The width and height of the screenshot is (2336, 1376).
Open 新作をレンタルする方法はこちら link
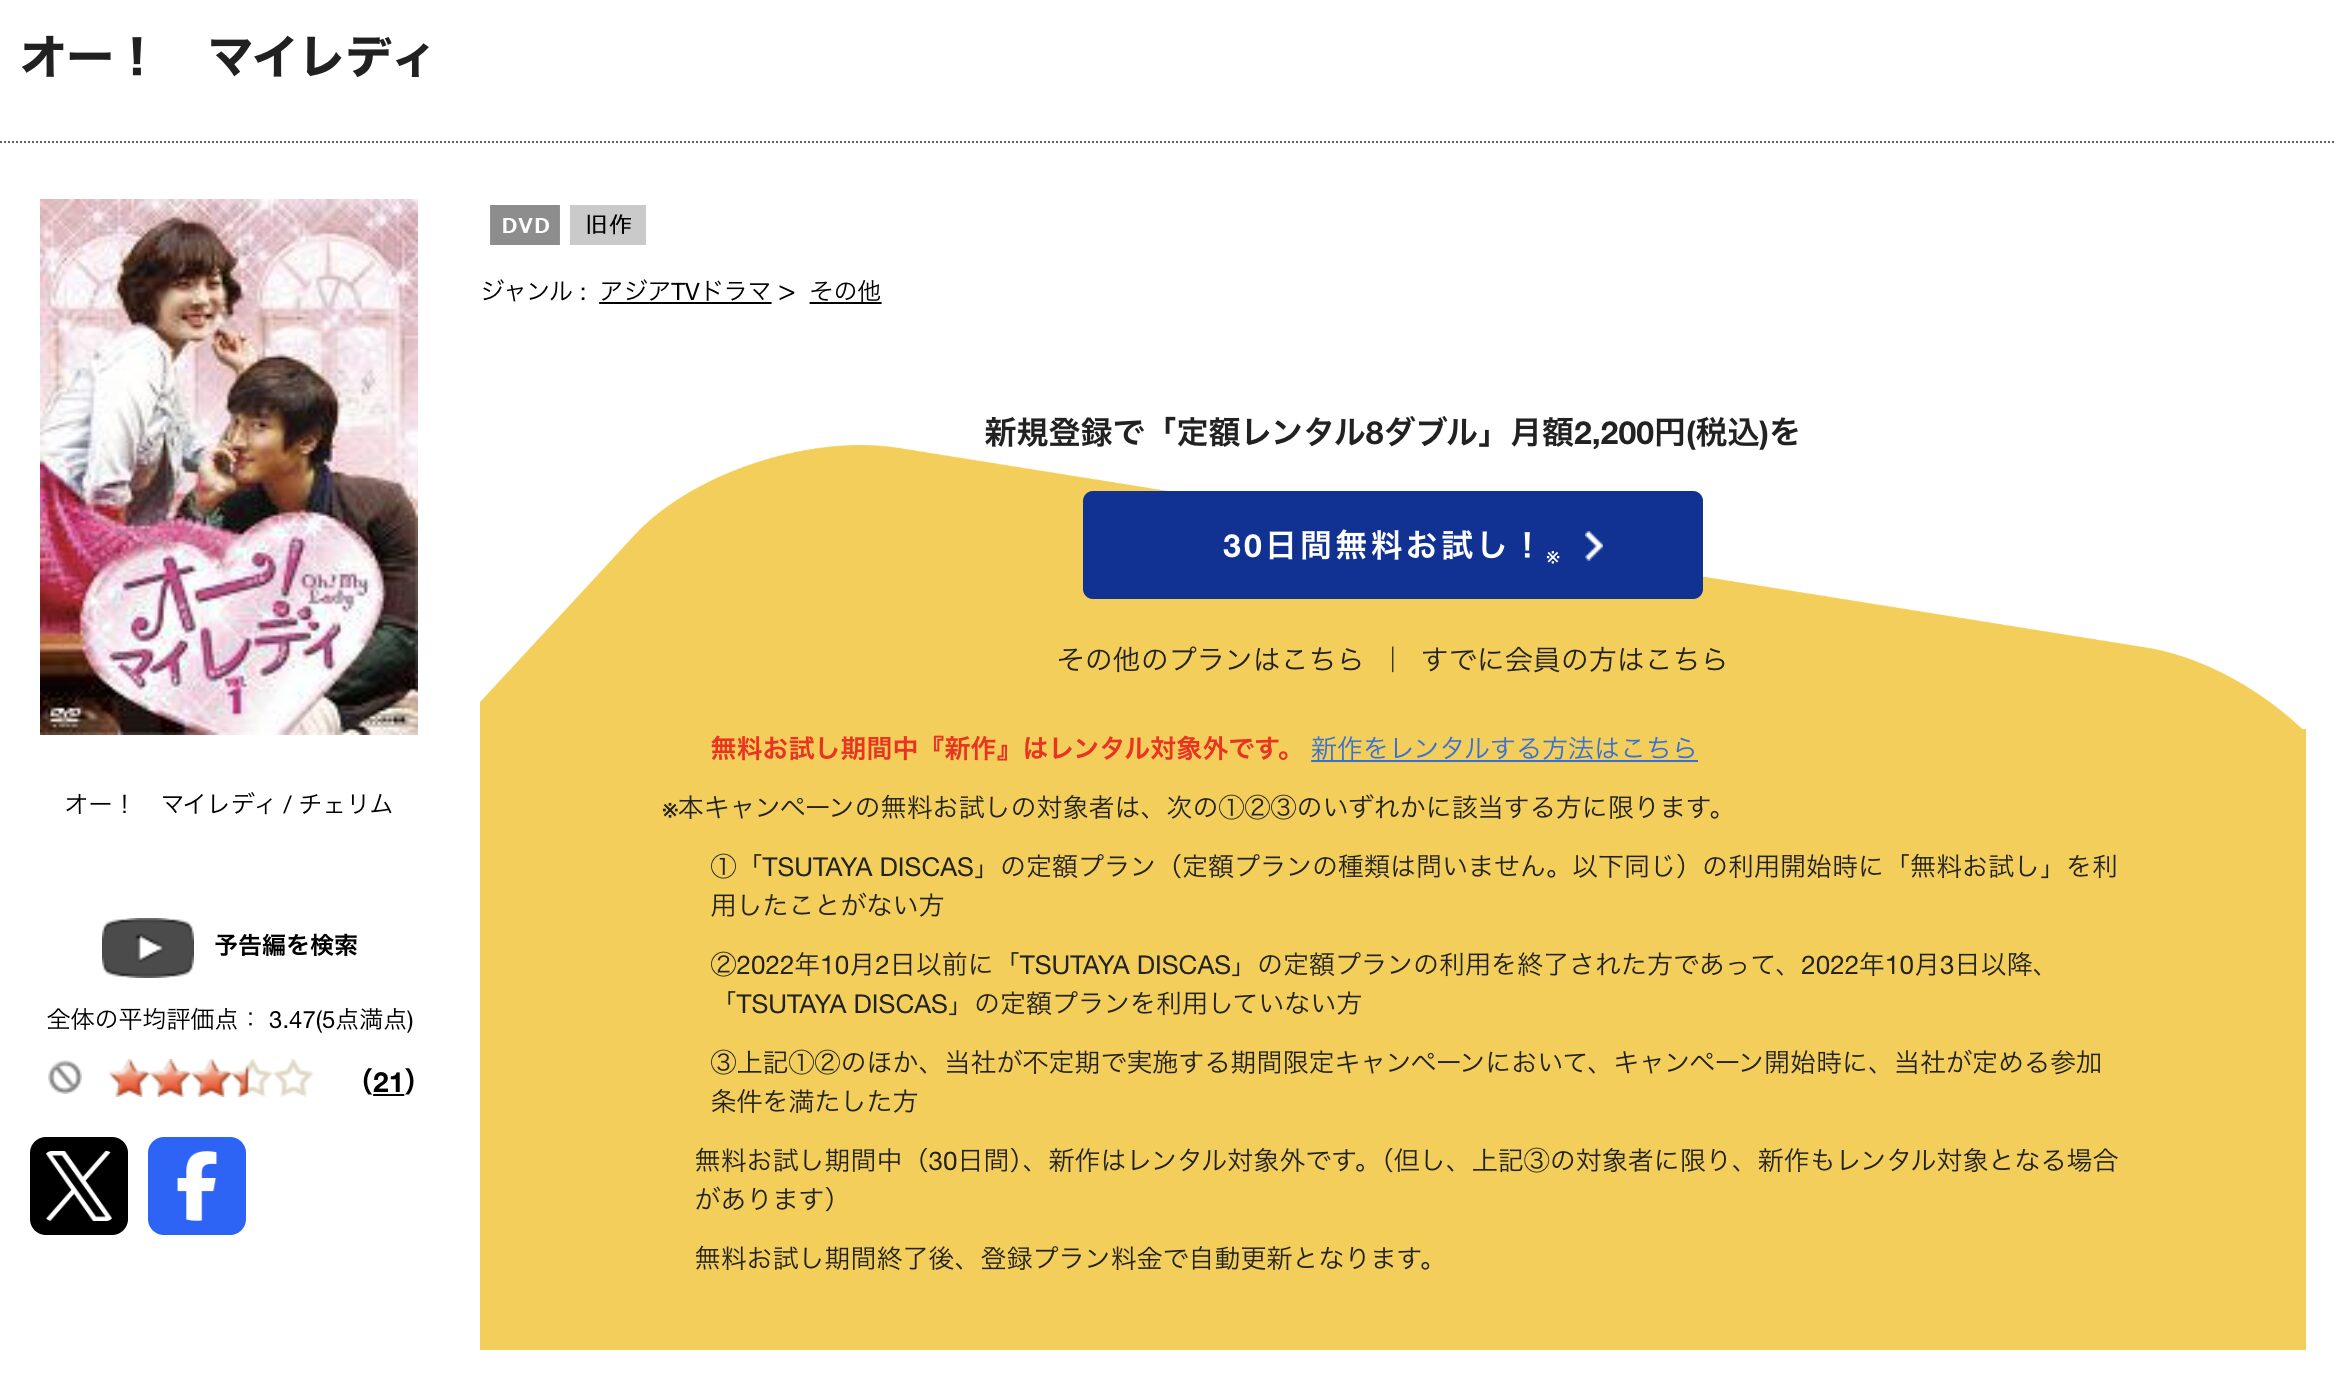[1503, 748]
